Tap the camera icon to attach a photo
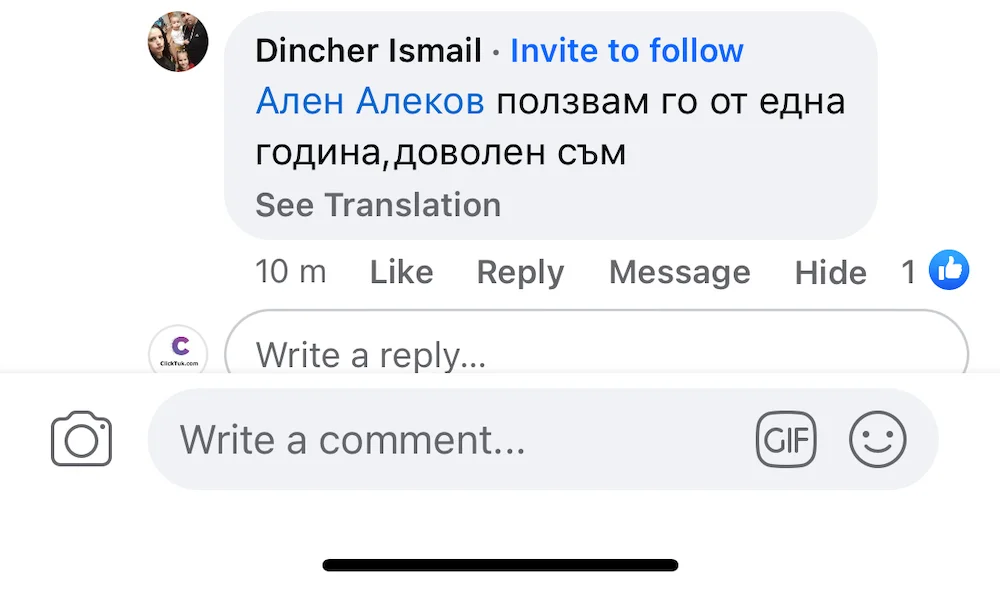 click(x=81, y=439)
